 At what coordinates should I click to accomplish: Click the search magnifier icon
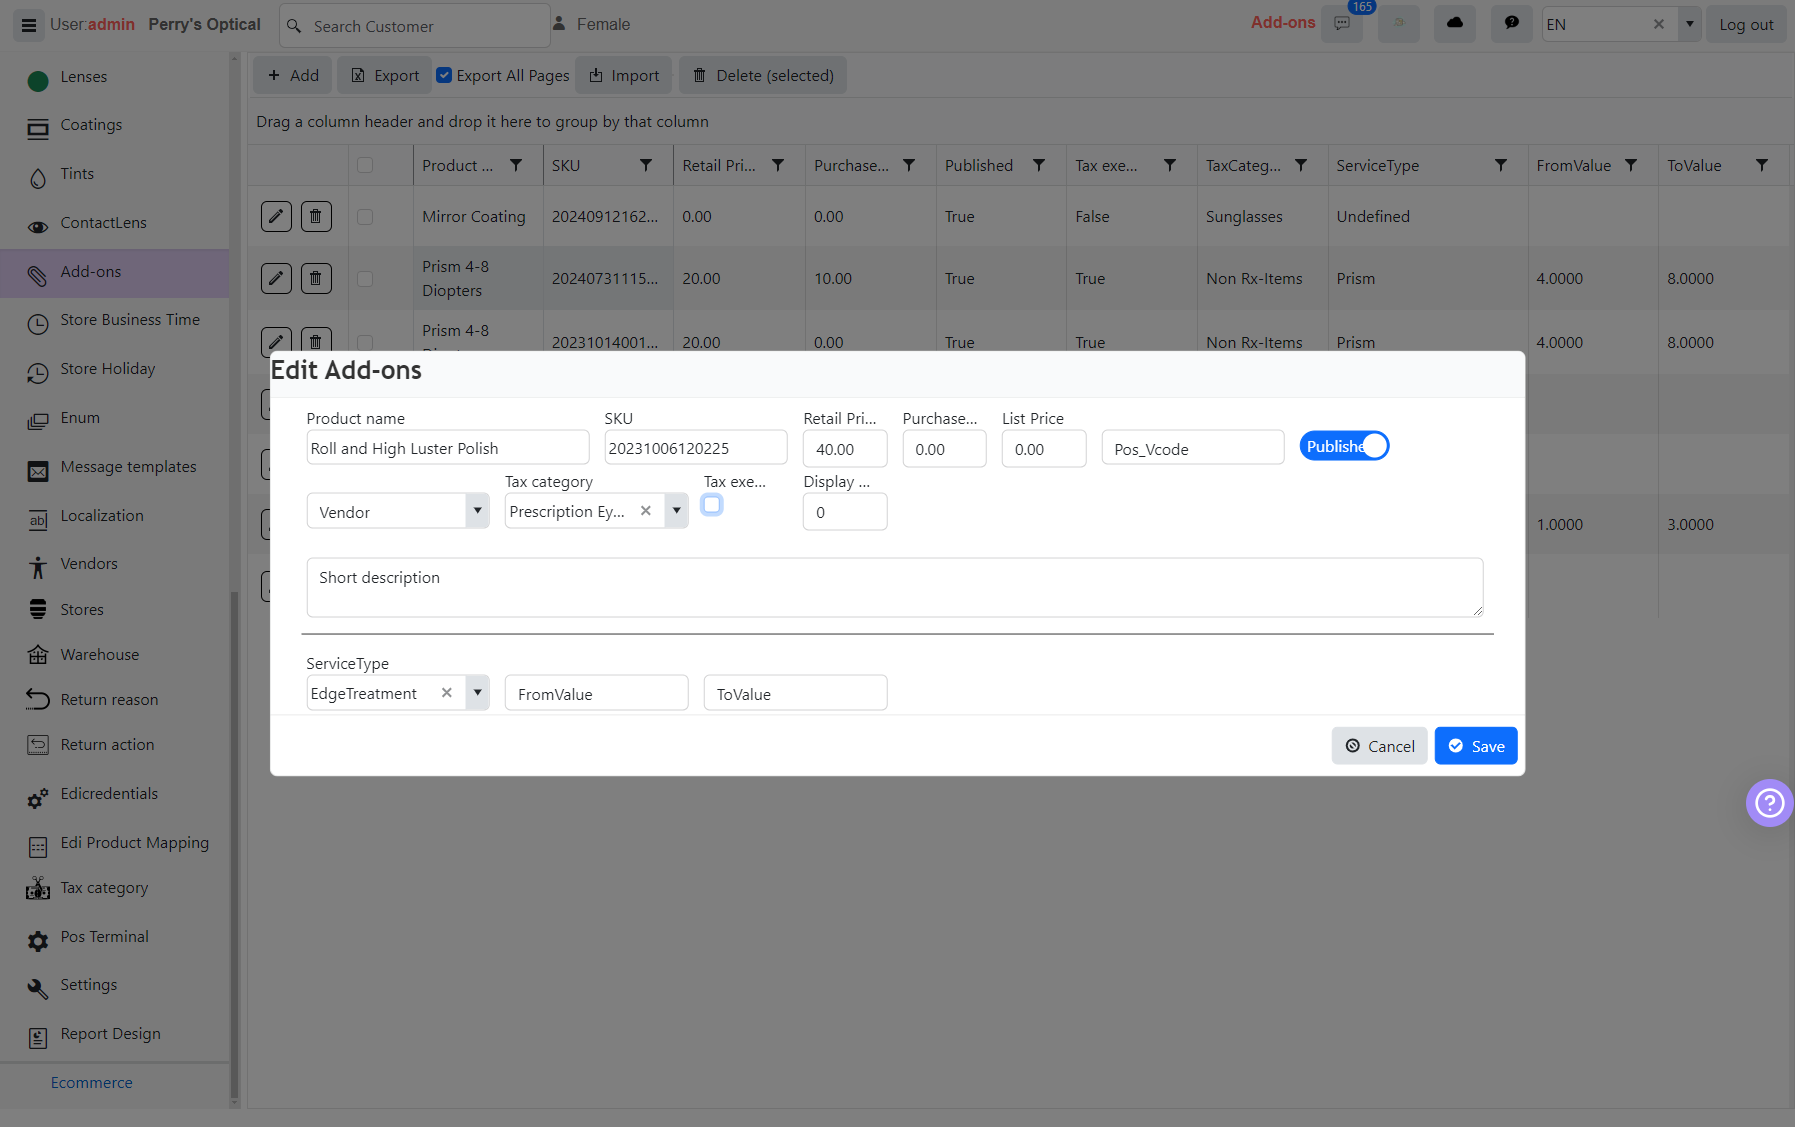pyautogui.click(x=294, y=26)
